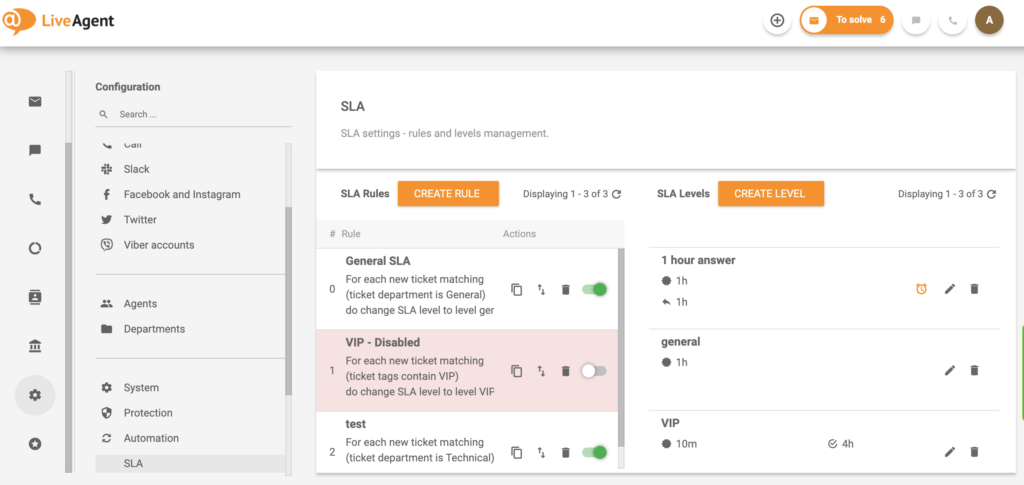Open the Tickets mail icon in left sidebar
The width and height of the screenshot is (1024, 485).
pyautogui.click(x=35, y=101)
